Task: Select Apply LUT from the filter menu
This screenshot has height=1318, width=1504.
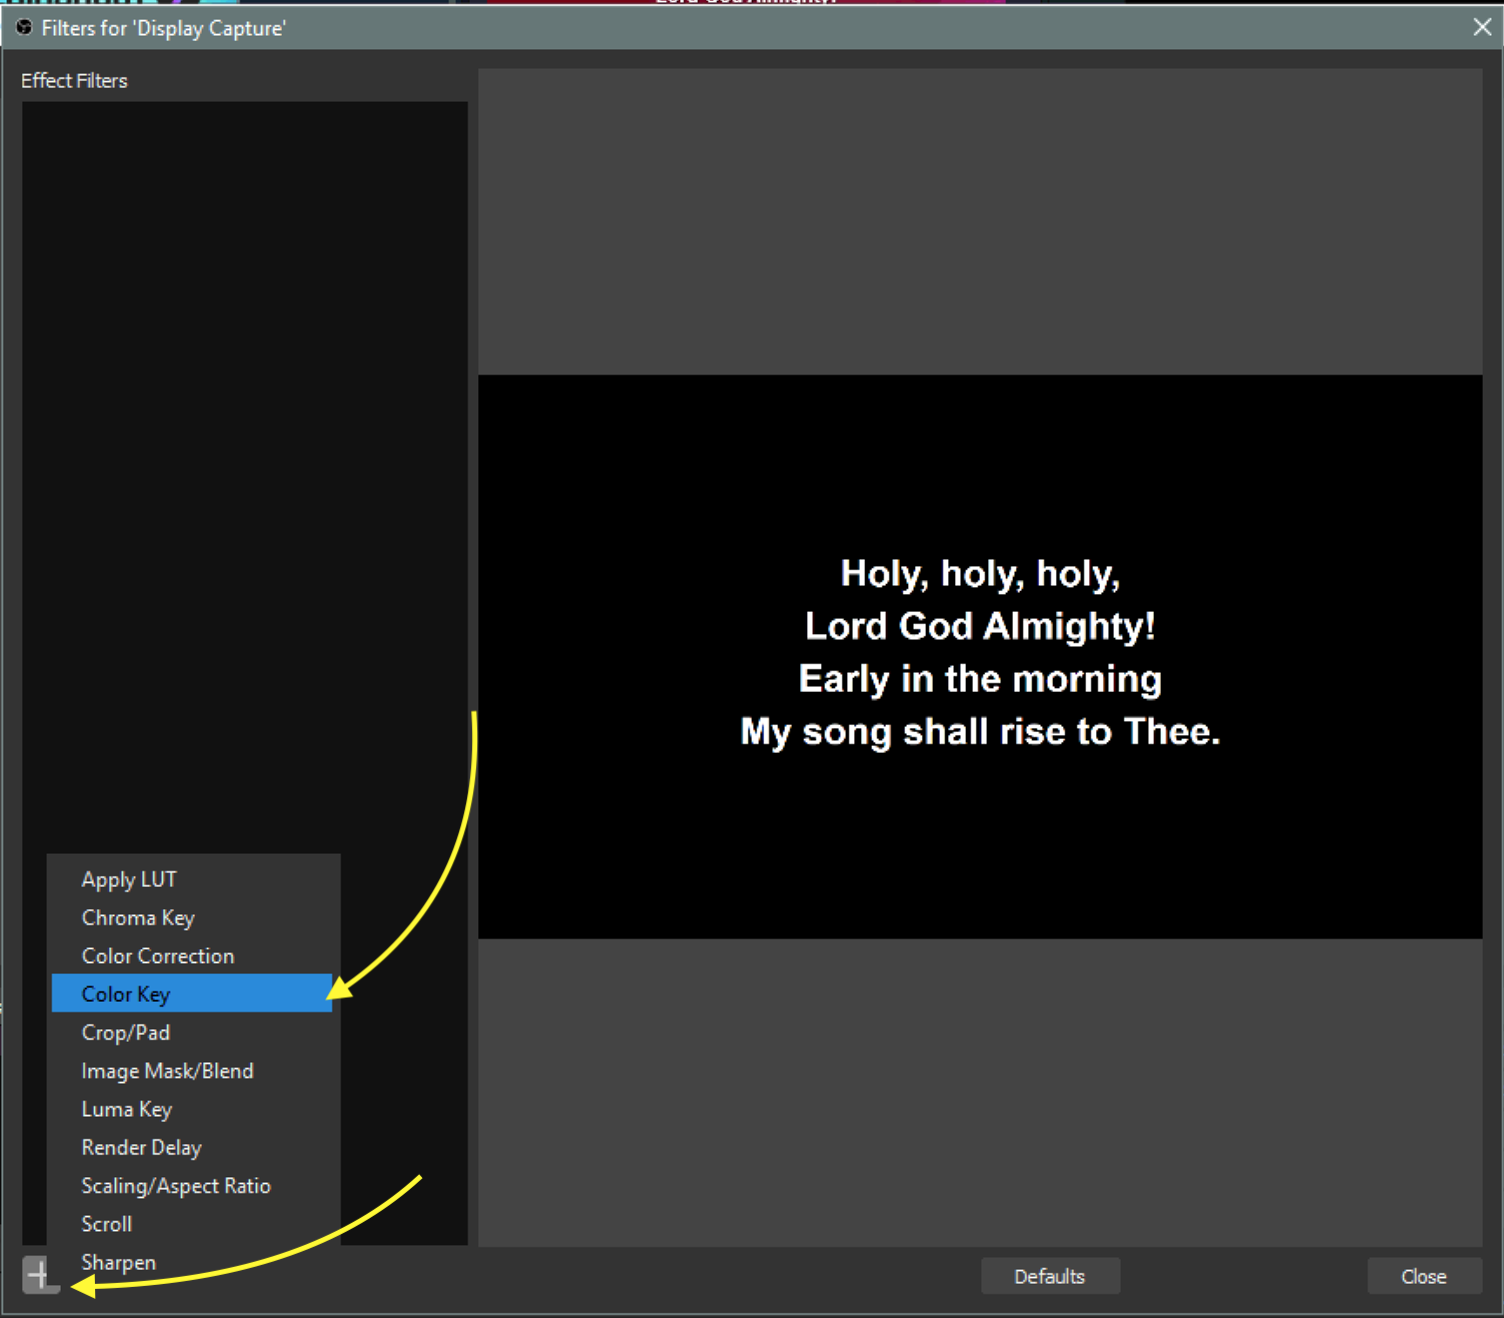Action: pyautogui.click(x=129, y=879)
